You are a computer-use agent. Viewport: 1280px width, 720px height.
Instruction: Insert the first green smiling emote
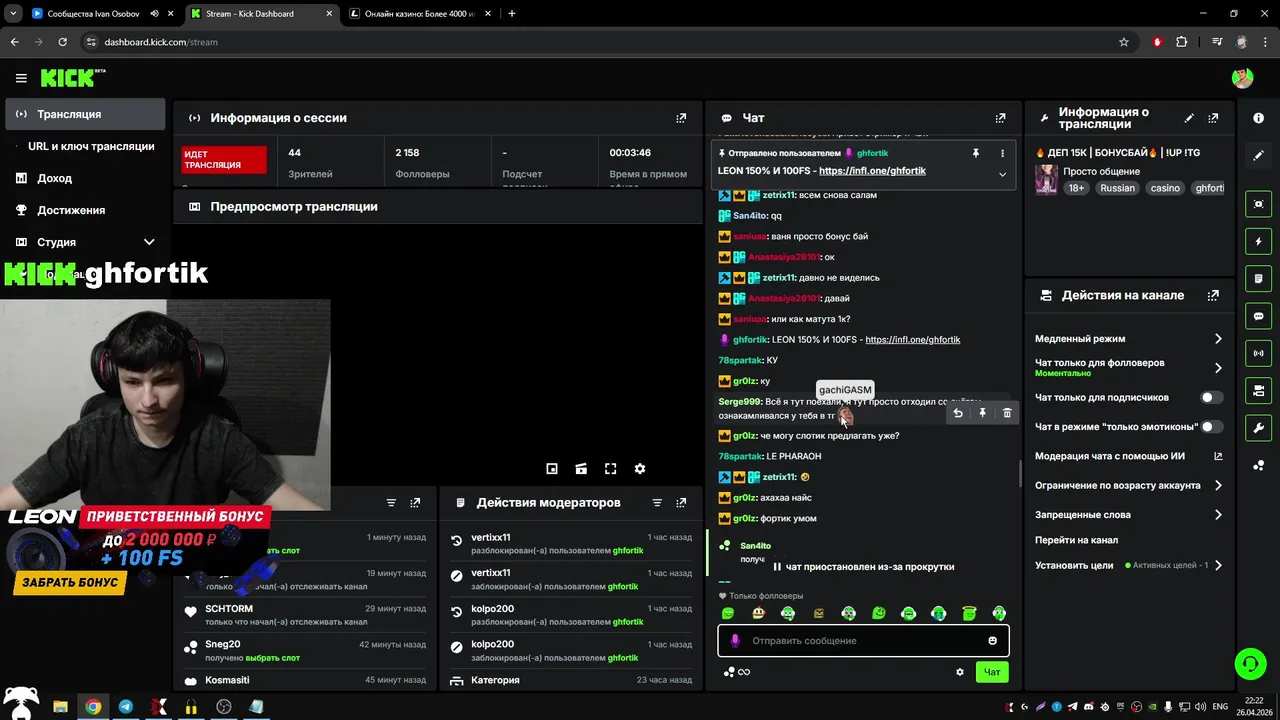[x=728, y=613]
